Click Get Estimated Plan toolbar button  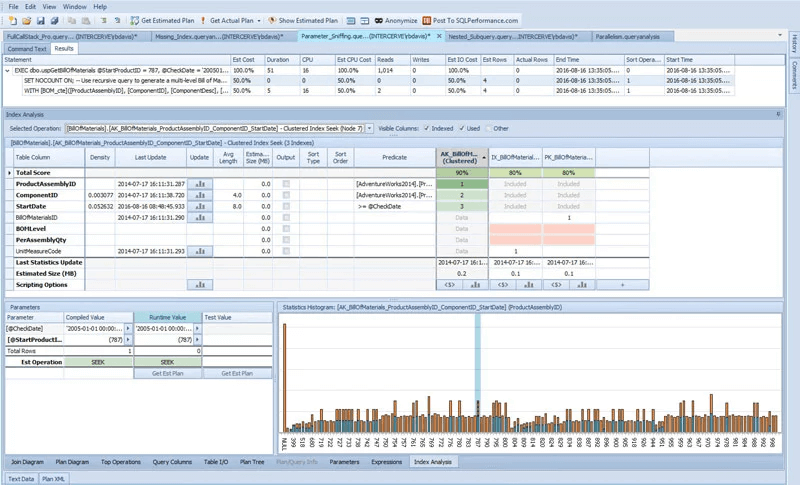pyautogui.click(x=162, y=21)
